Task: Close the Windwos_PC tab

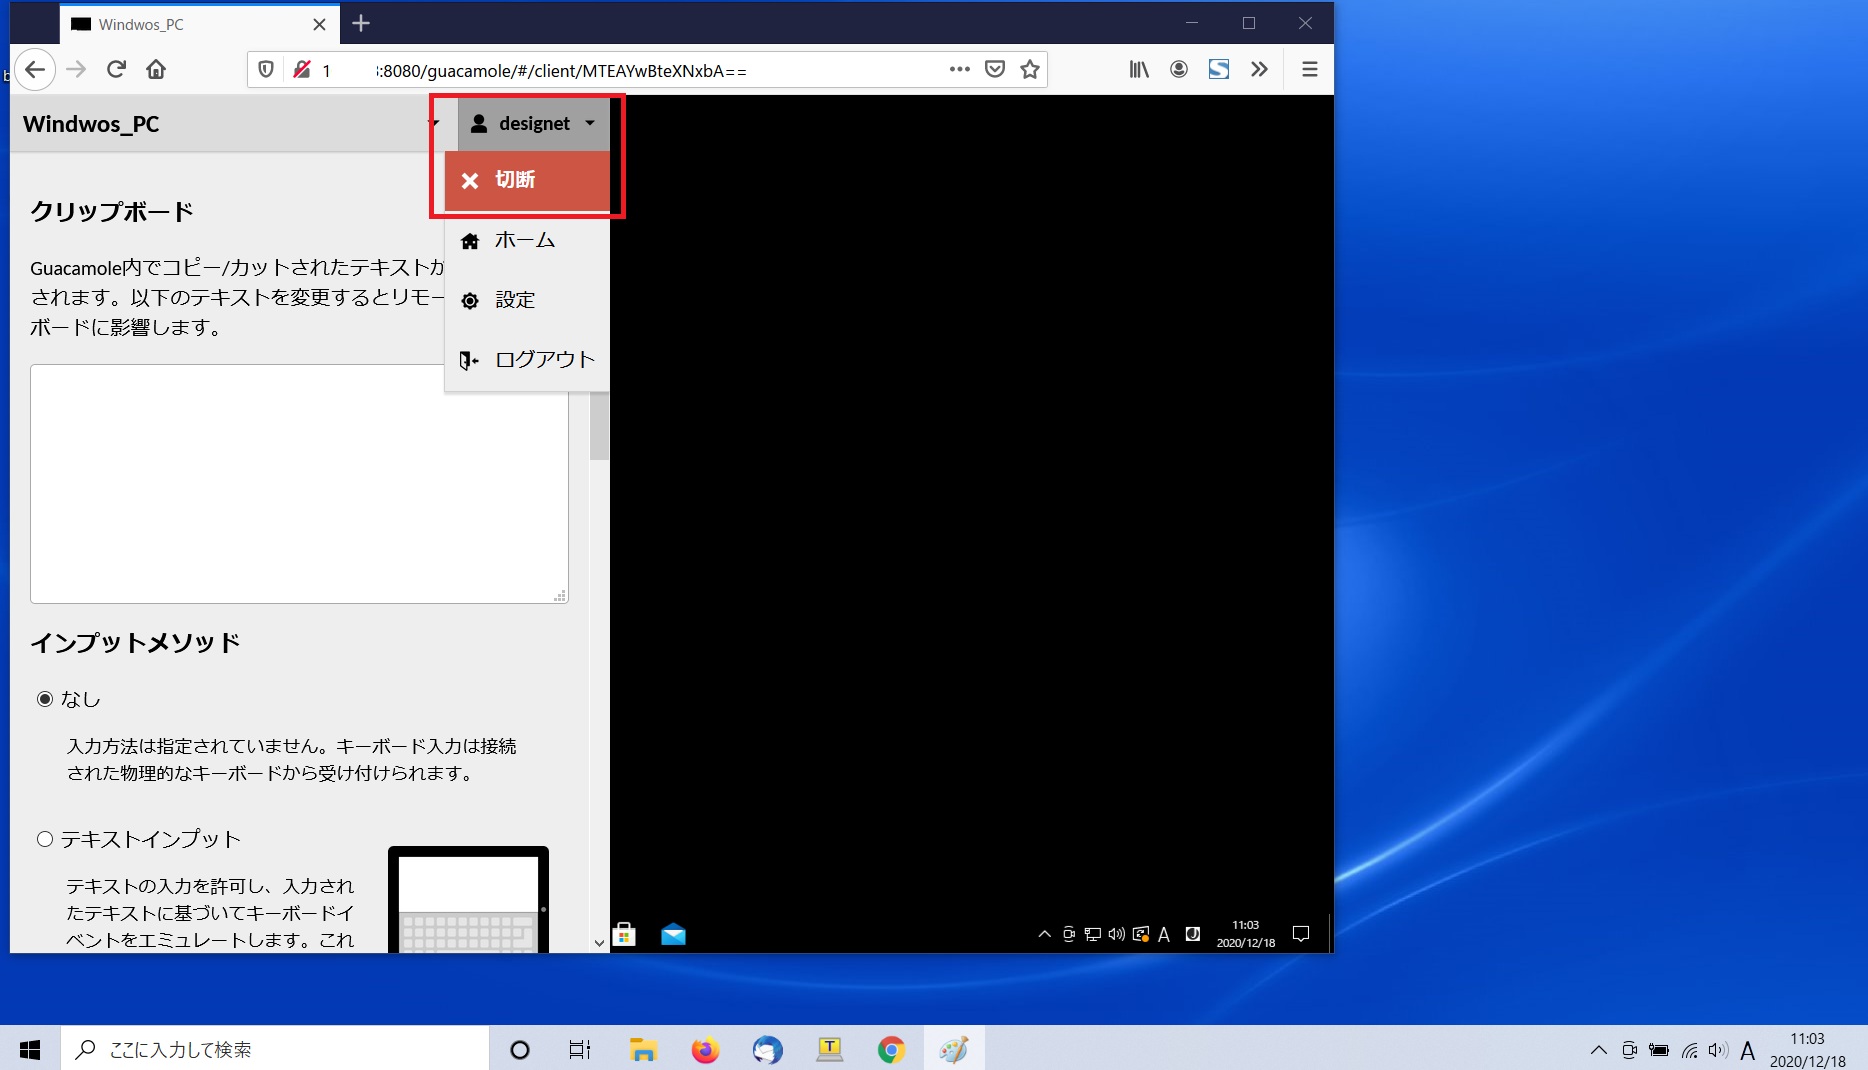Action: tap(319, 24)
